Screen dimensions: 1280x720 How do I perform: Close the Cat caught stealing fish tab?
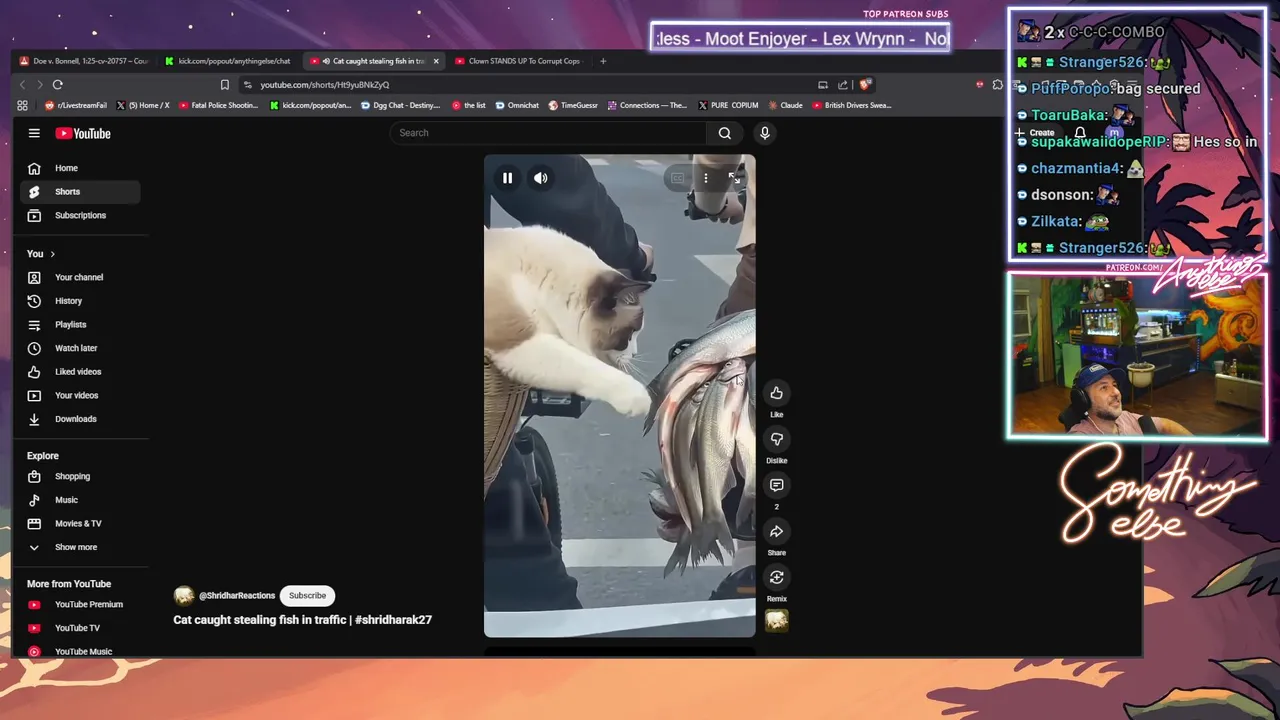[x=436, y=61]
